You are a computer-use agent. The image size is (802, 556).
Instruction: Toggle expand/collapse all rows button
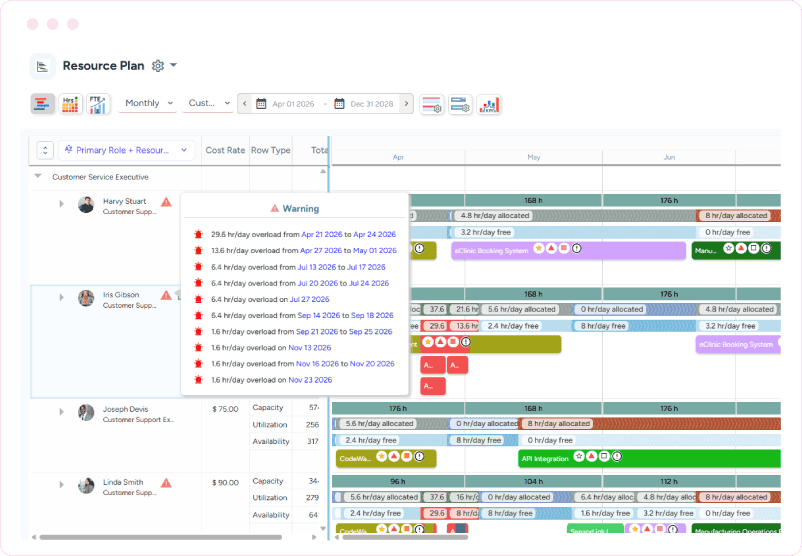45,150
